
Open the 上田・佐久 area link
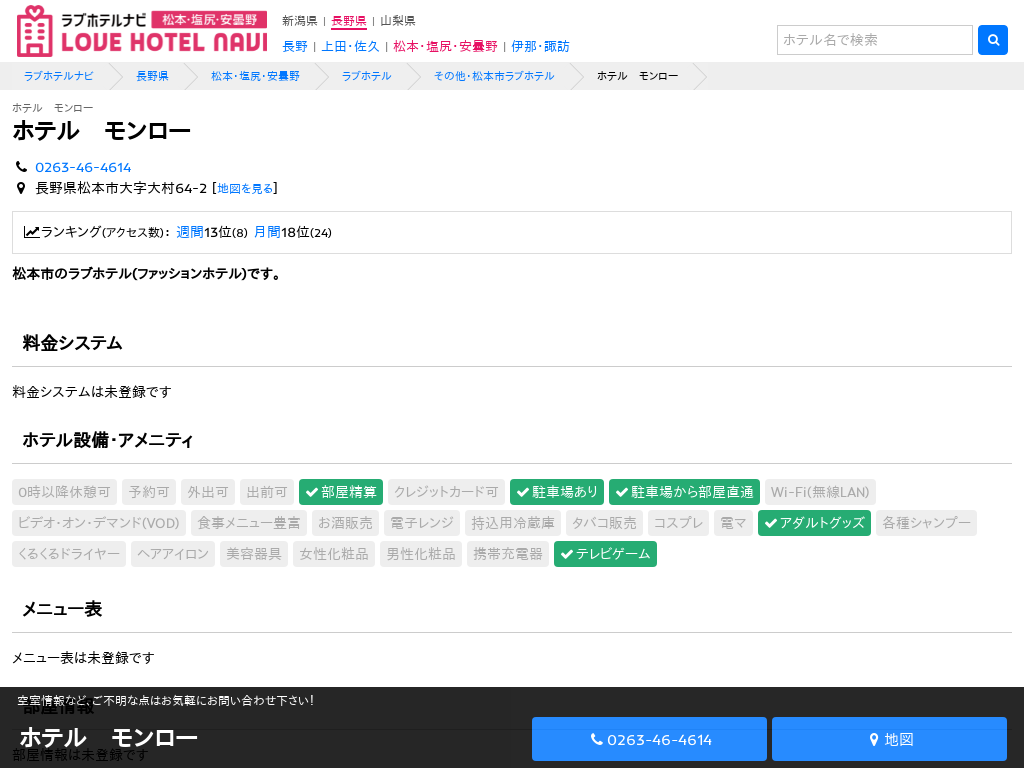[x=350, y=46]
